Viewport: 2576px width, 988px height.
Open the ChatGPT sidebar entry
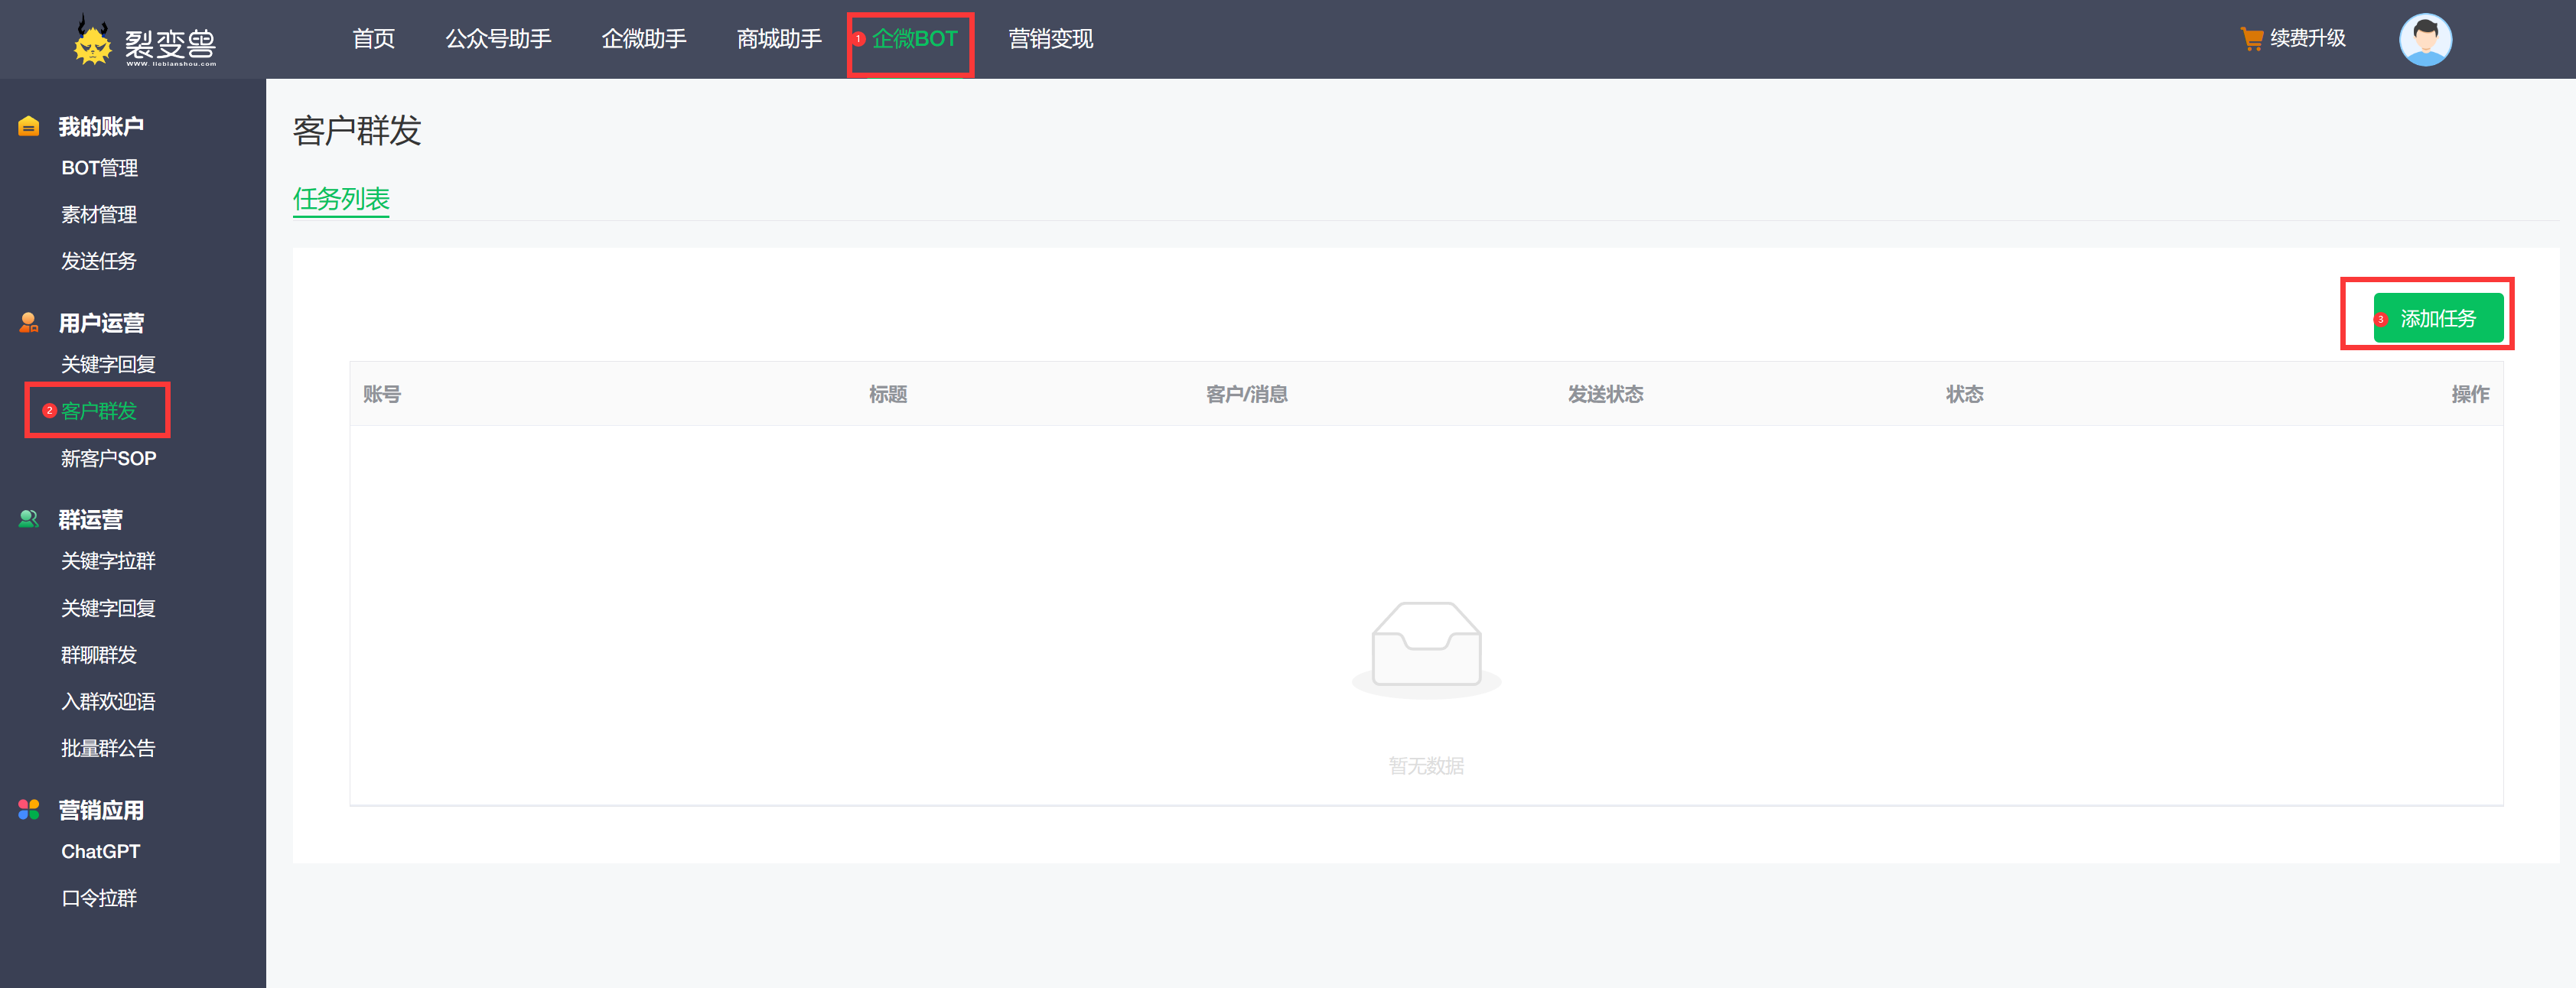[x=100, y=850]
